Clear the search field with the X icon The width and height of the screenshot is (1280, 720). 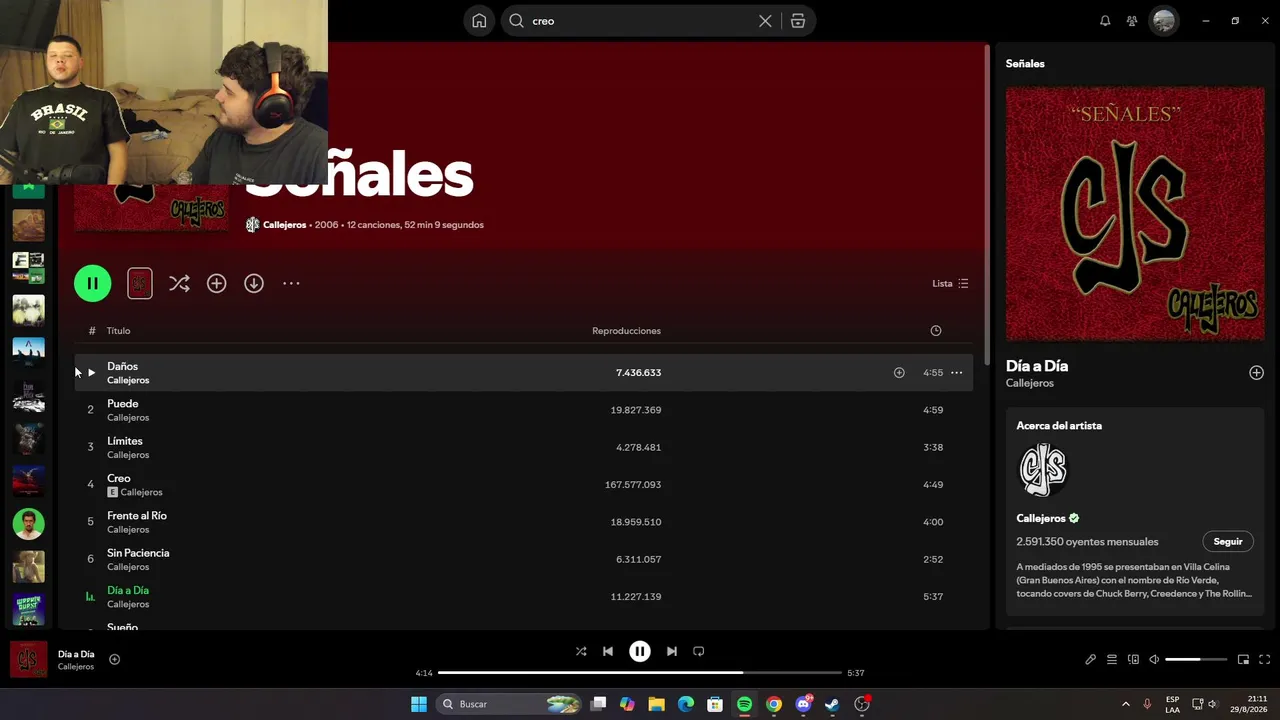click(x=765, y=21)
